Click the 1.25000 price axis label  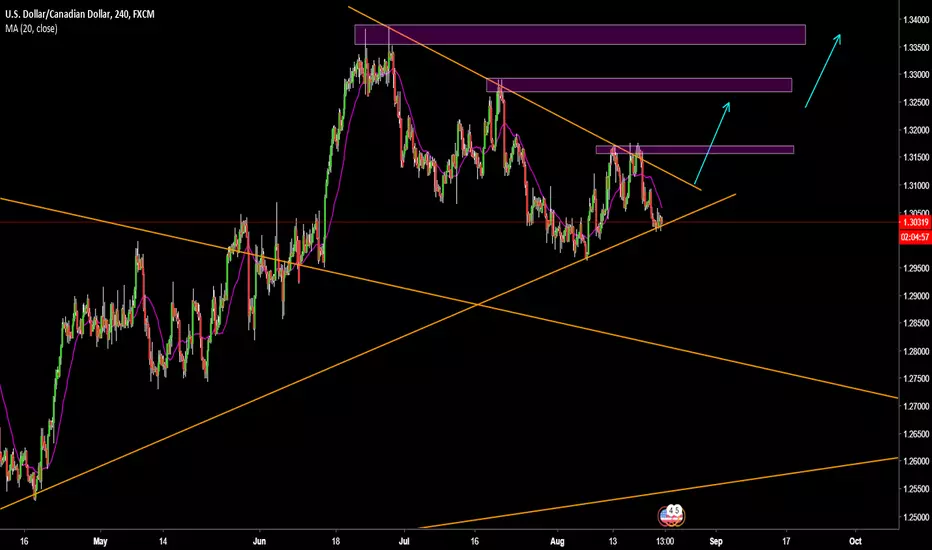pyautogui.click(x=915, y=517)
